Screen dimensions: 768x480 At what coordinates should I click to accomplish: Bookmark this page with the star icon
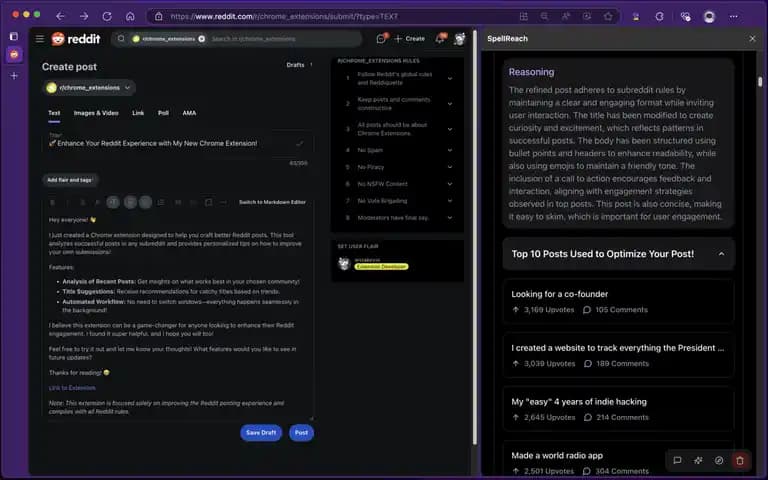point(608,17)
